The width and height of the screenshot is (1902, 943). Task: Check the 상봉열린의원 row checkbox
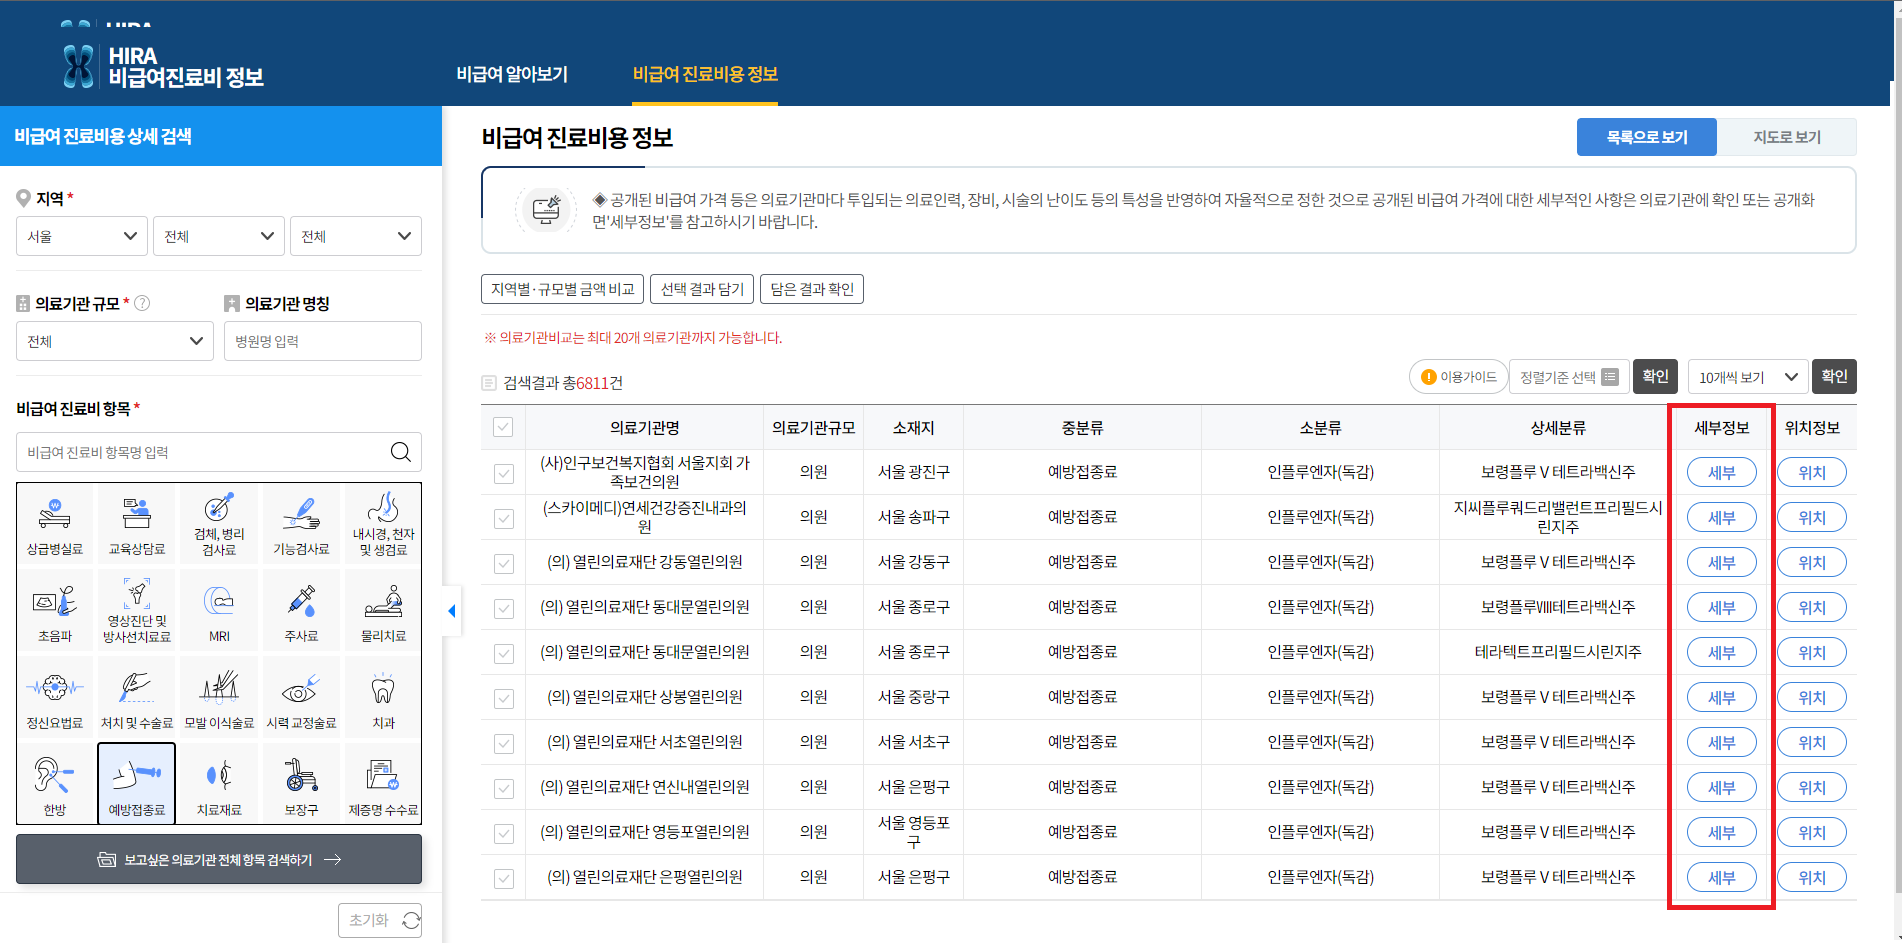tap(504, 698)
